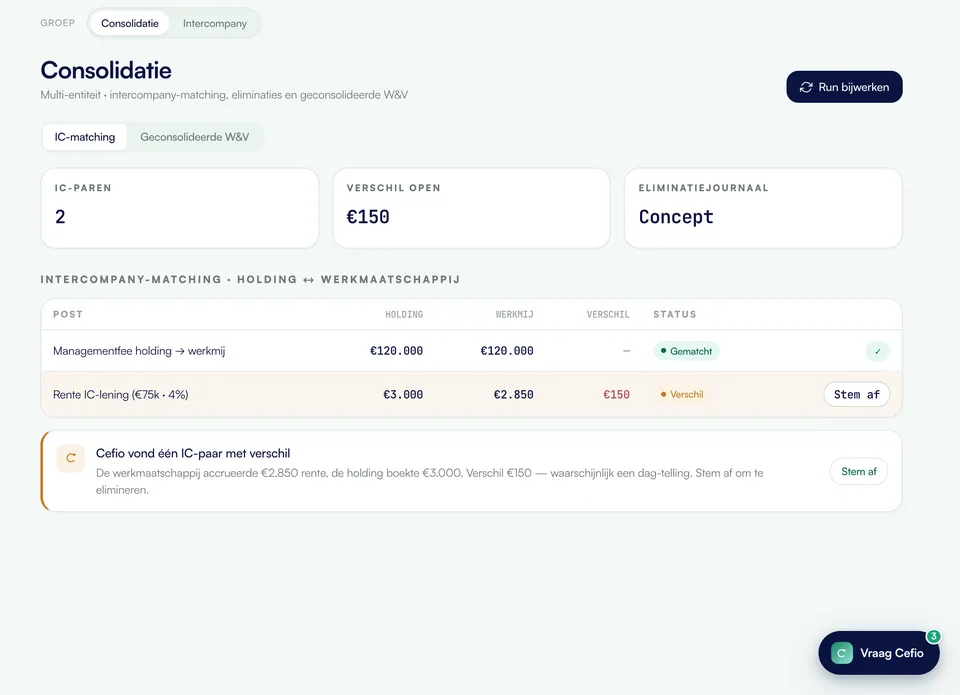The height and width of the screenshot is (695, 960).
Task: Switch to the Intercompany tab
Action: pos(215,23)
